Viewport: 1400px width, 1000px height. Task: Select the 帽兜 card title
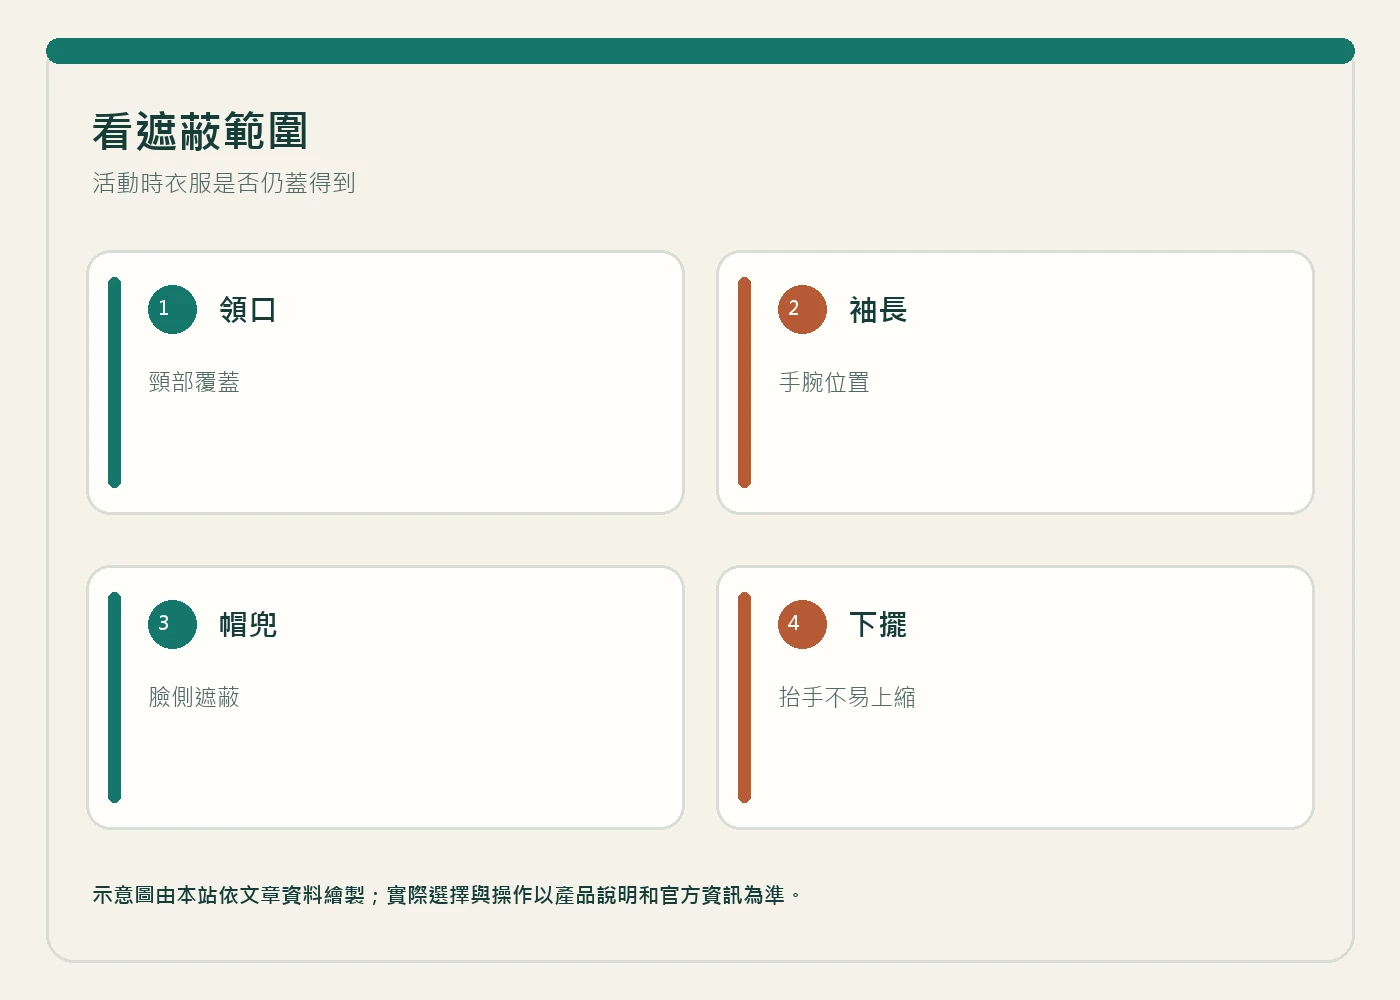point(248,625)
